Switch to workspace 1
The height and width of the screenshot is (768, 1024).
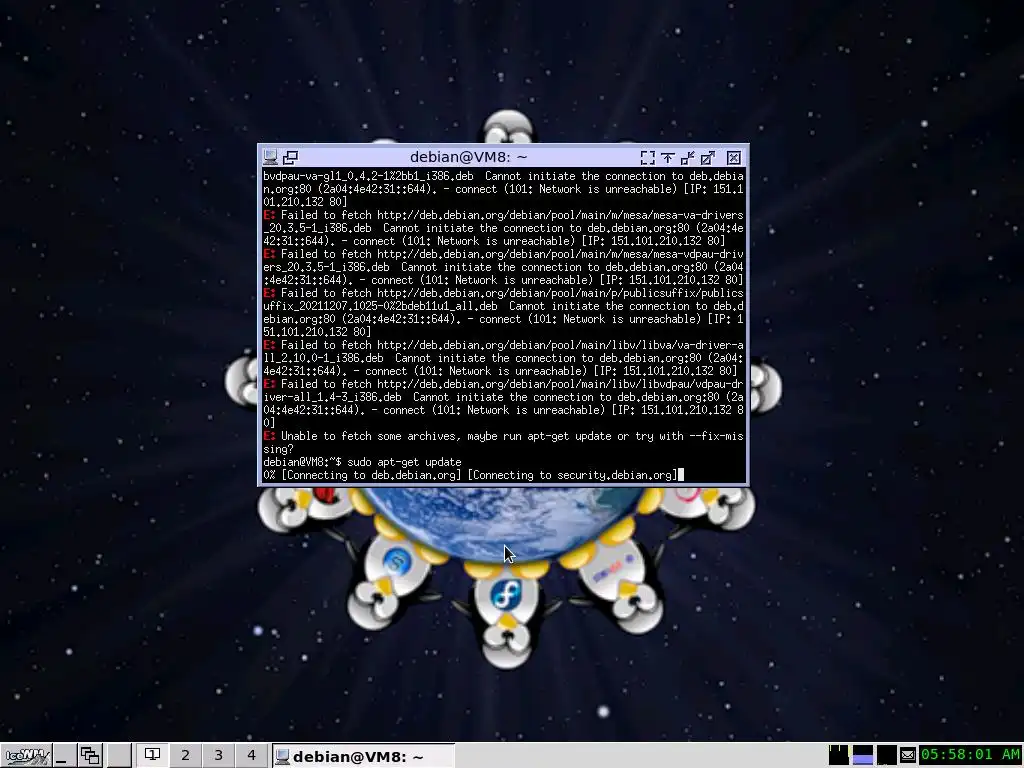[152, 756]
